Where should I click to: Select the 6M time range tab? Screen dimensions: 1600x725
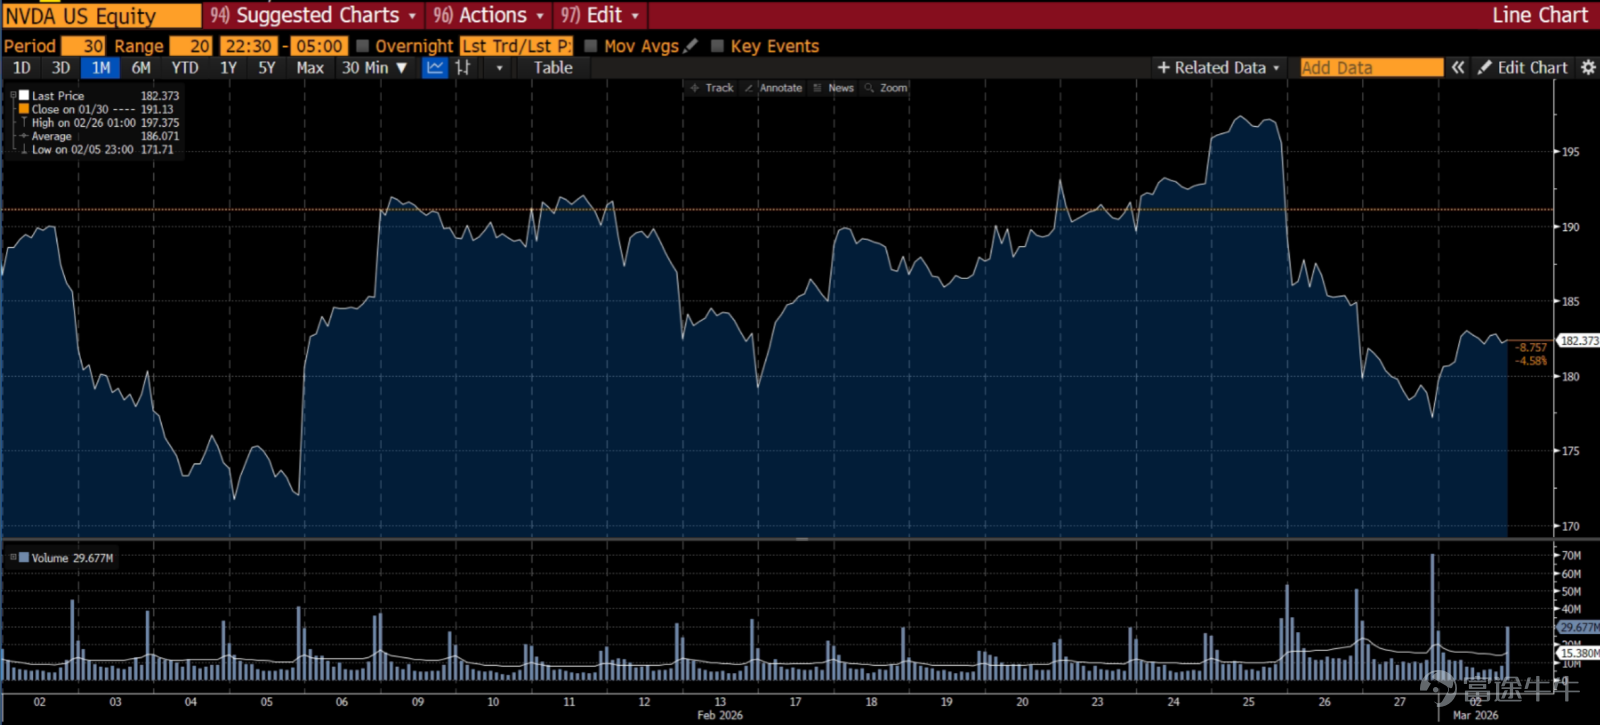[141, 68]
